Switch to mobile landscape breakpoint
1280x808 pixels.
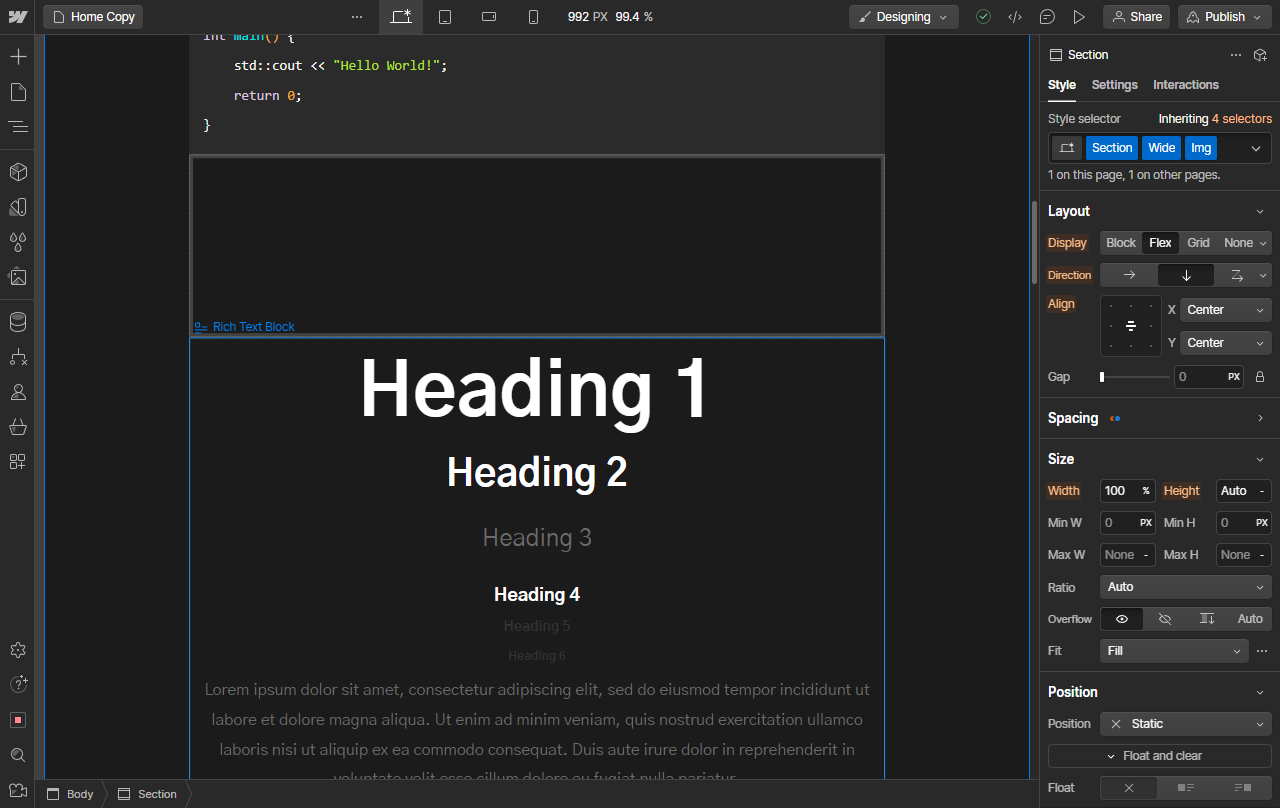(489, 17)
